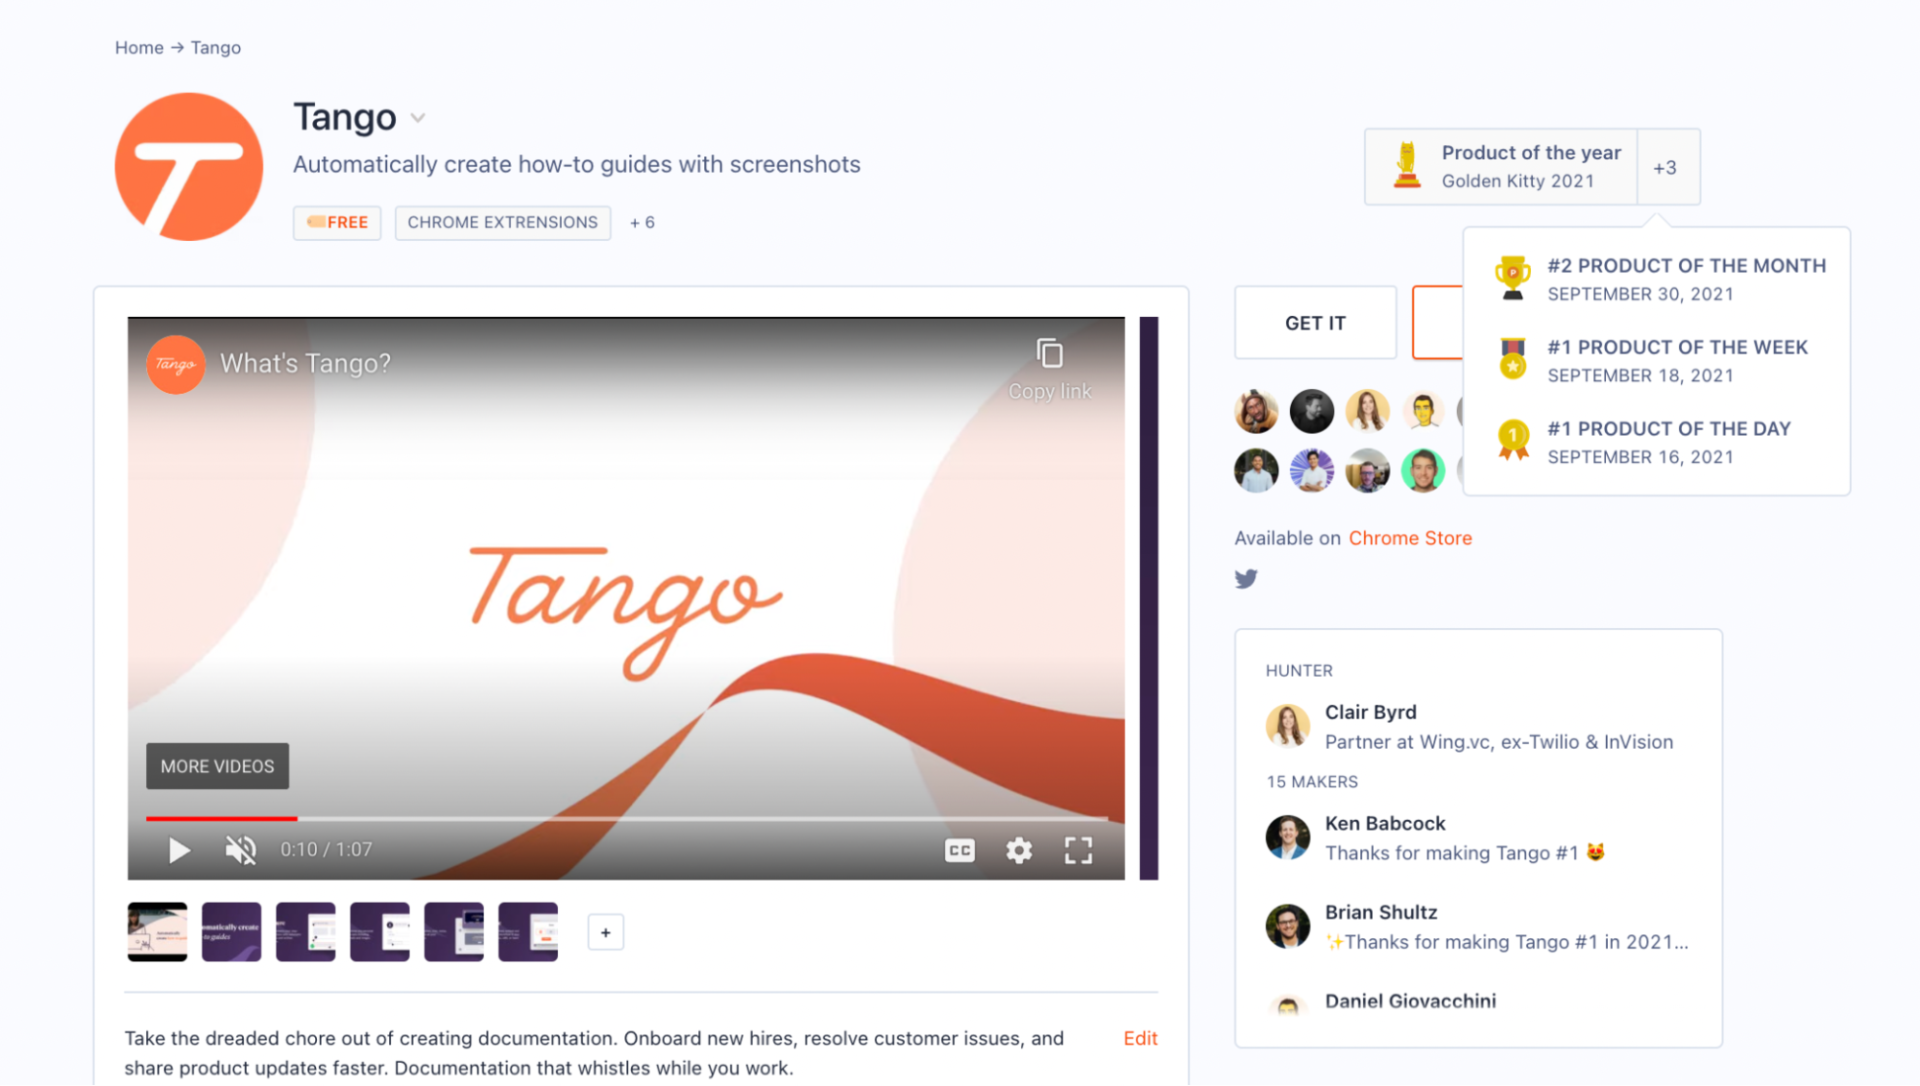Unmute the video audio
This screenshot has height=1086, width=1920.
(x=239, y=849)
